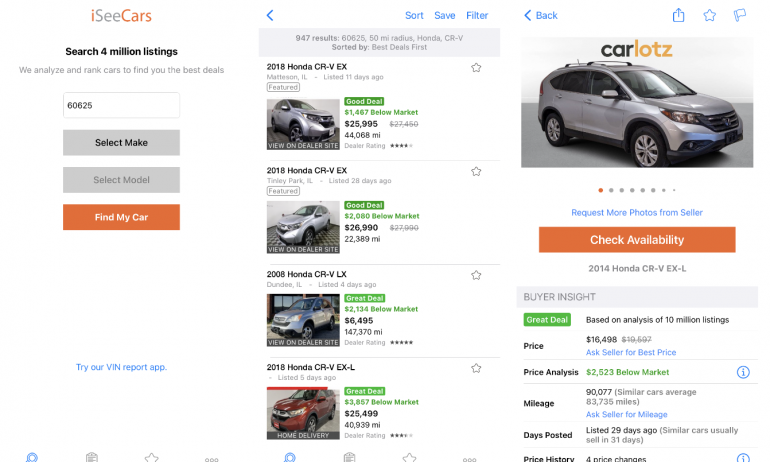Favorite the 2018 Honda CR-V EX-L
770x462 pixels.
click(x=476, y=368)
